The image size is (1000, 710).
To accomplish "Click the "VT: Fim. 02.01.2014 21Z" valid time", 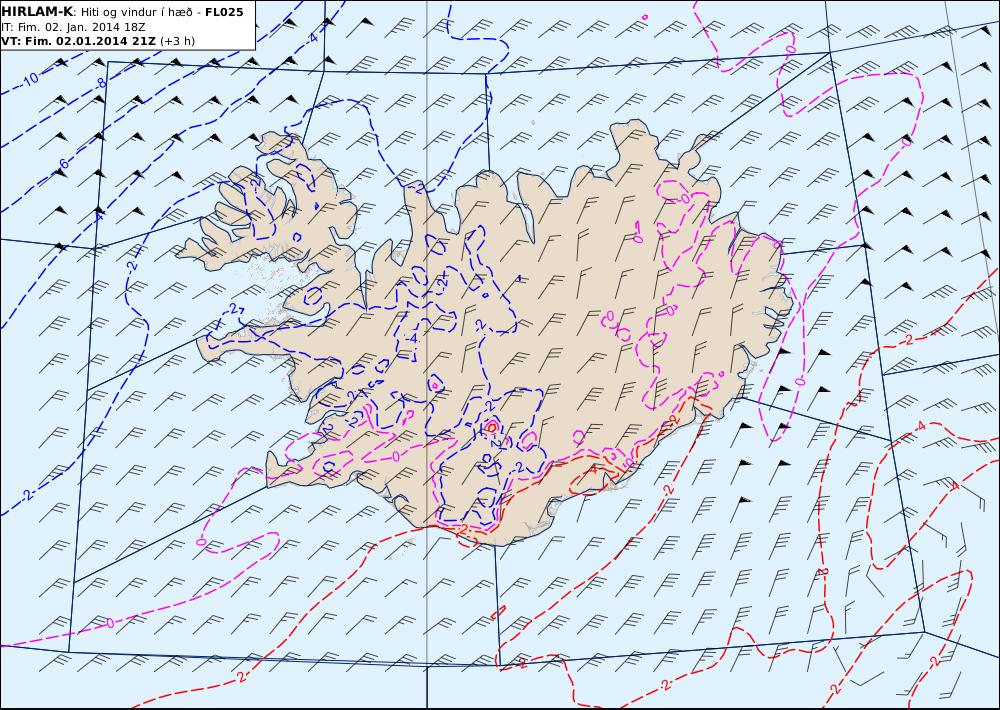I will point(78,41).
